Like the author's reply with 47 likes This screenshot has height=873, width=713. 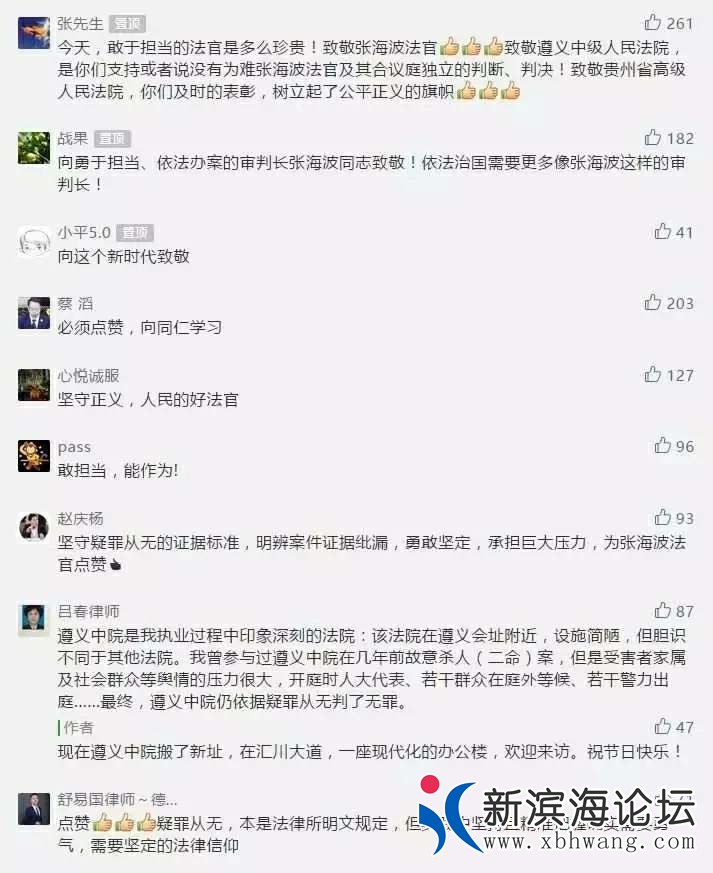point(662,726)
